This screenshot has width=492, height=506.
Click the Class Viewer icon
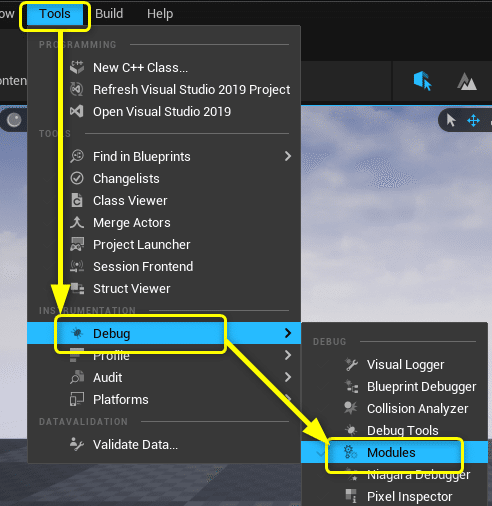click(77, 200)
